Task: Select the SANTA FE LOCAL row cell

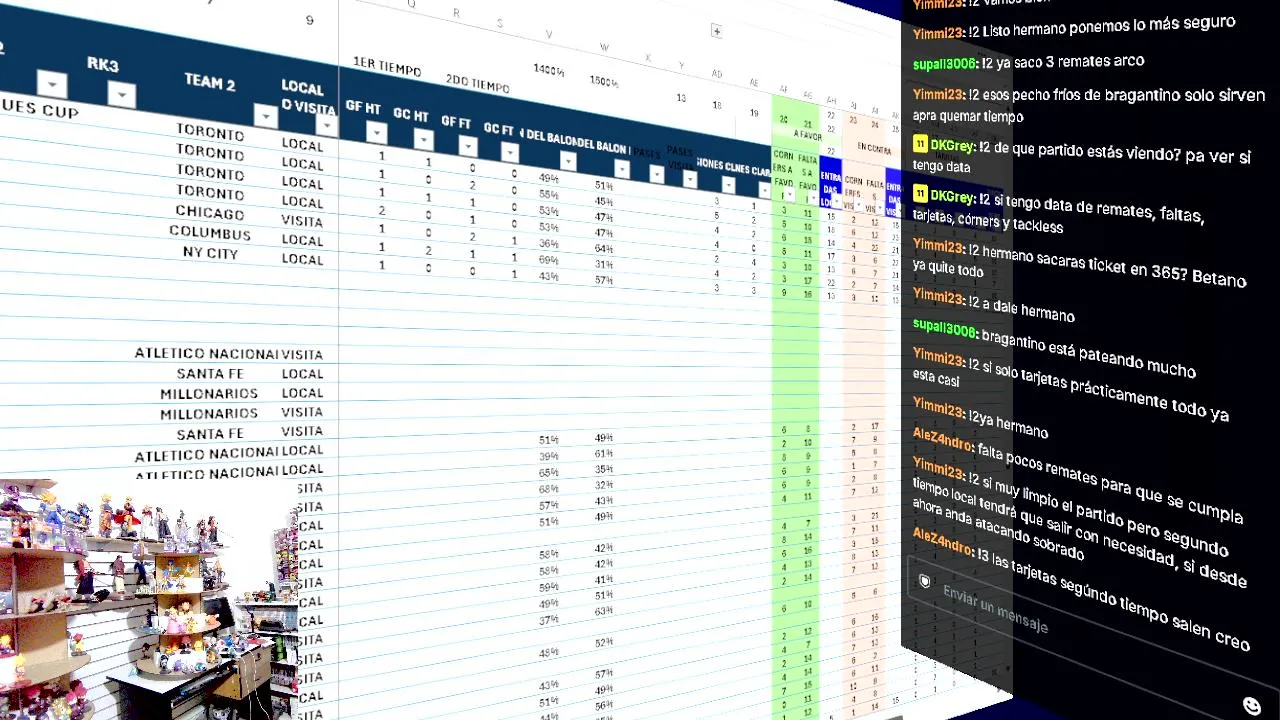Action: coord(210,374)
